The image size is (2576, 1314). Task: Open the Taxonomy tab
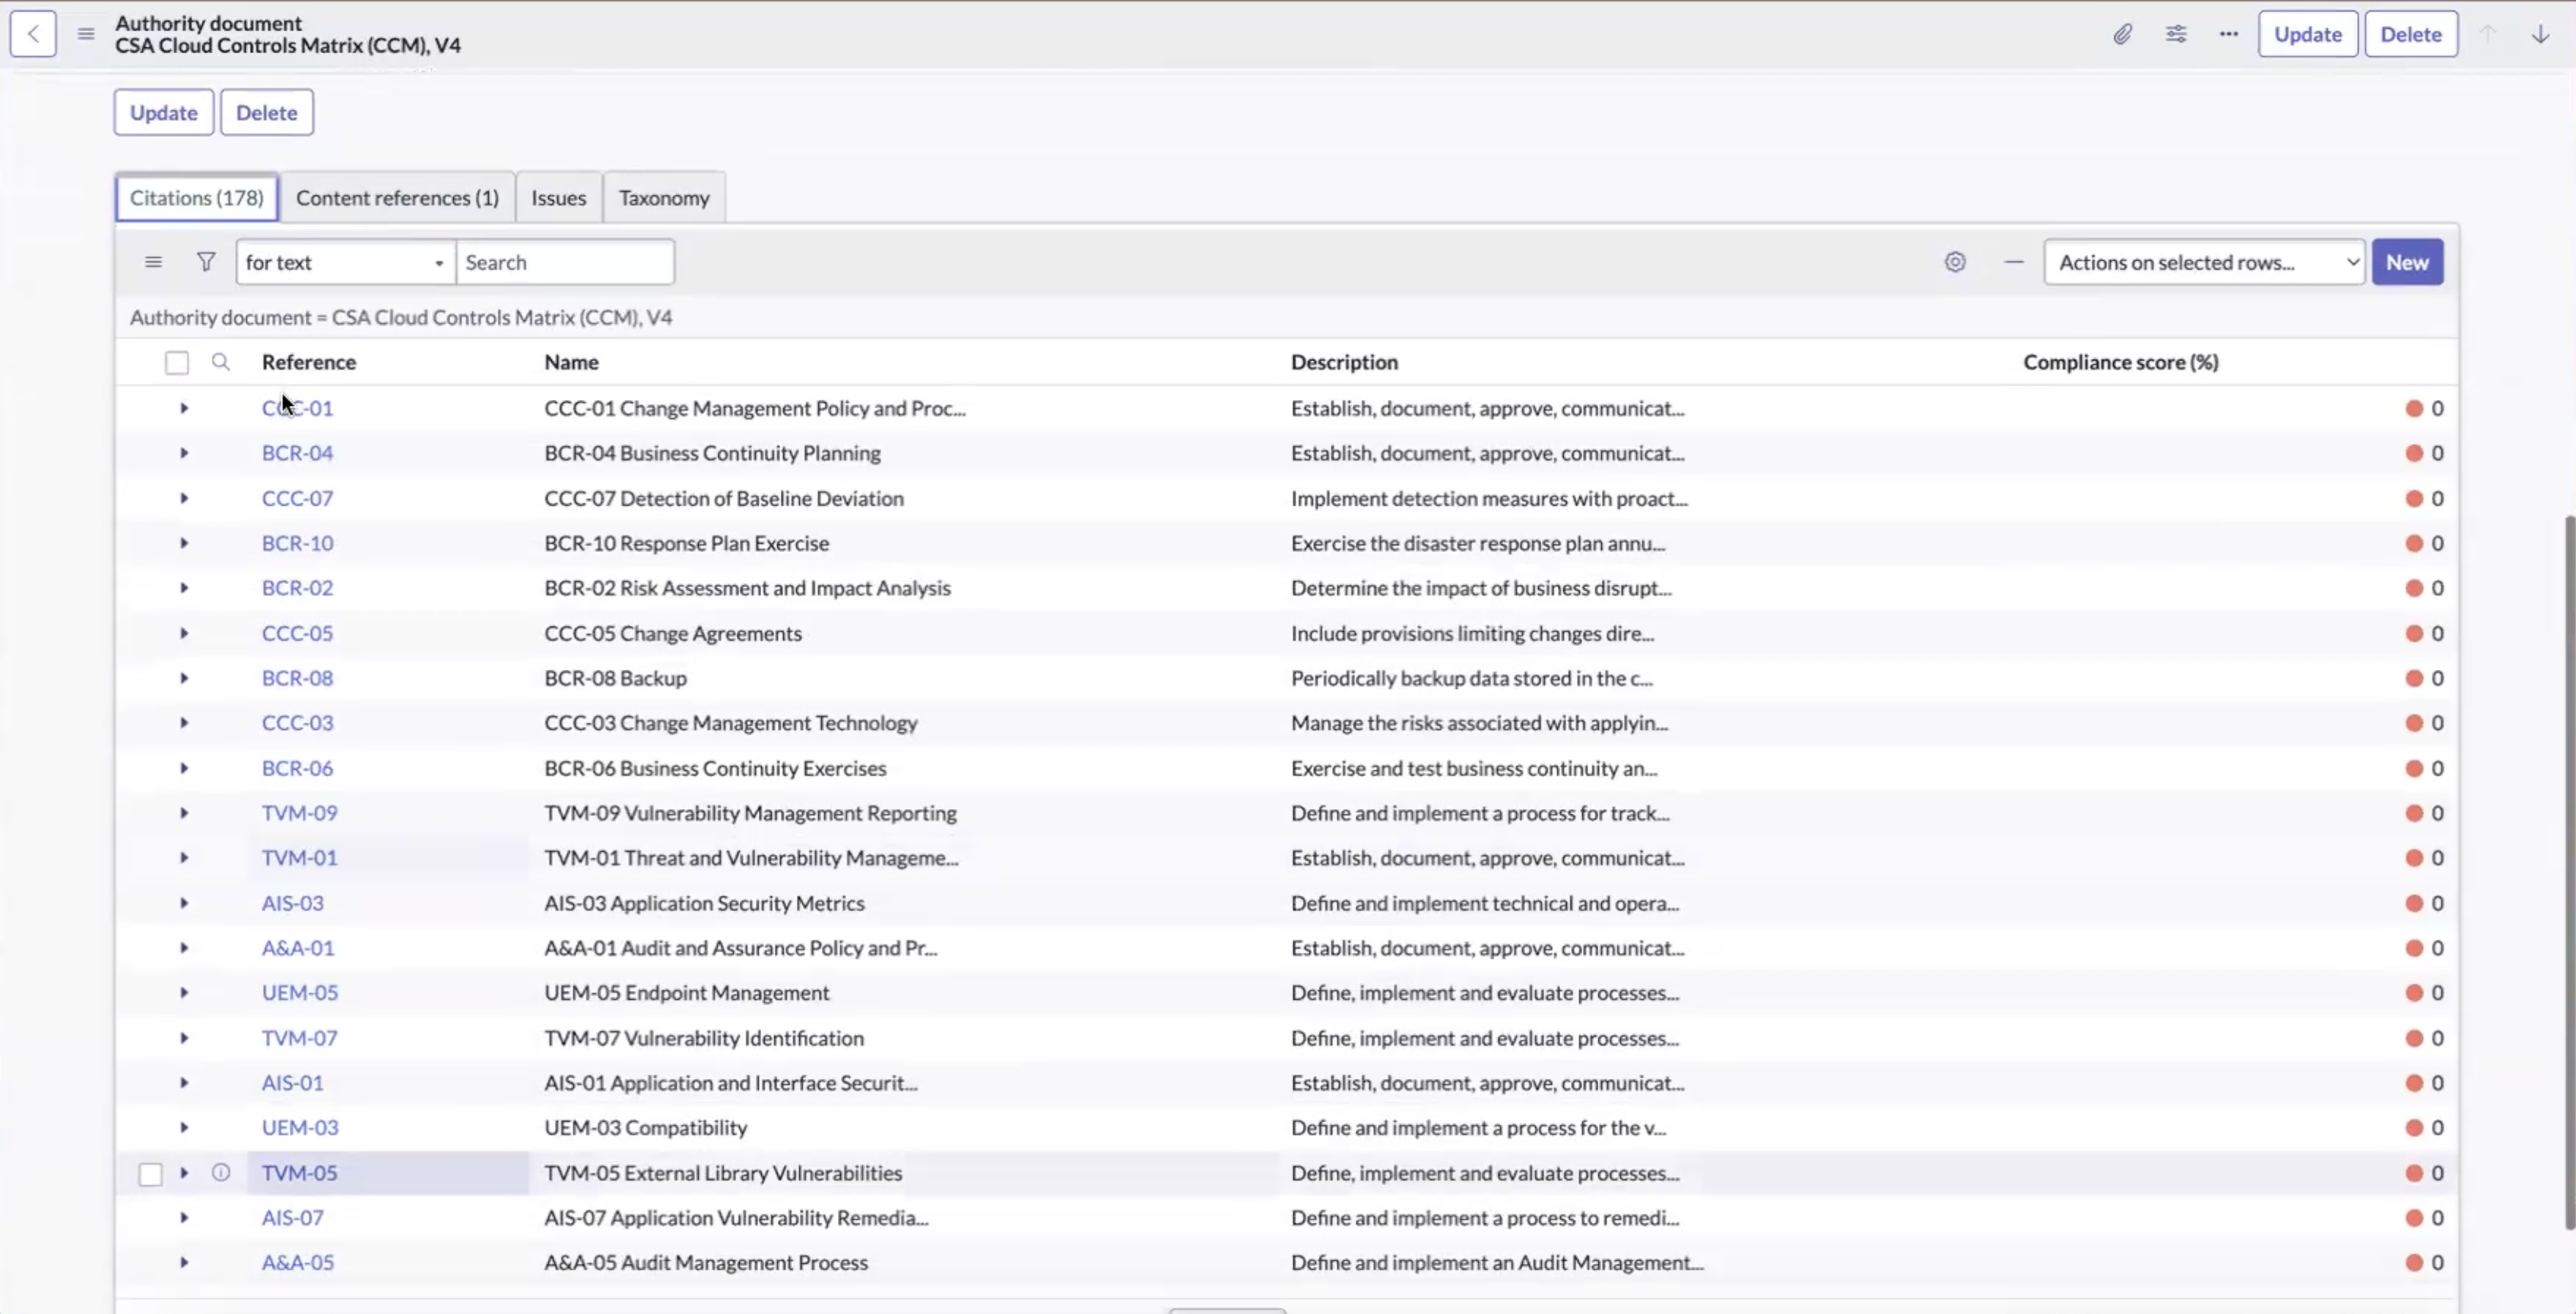click(664, 198)
